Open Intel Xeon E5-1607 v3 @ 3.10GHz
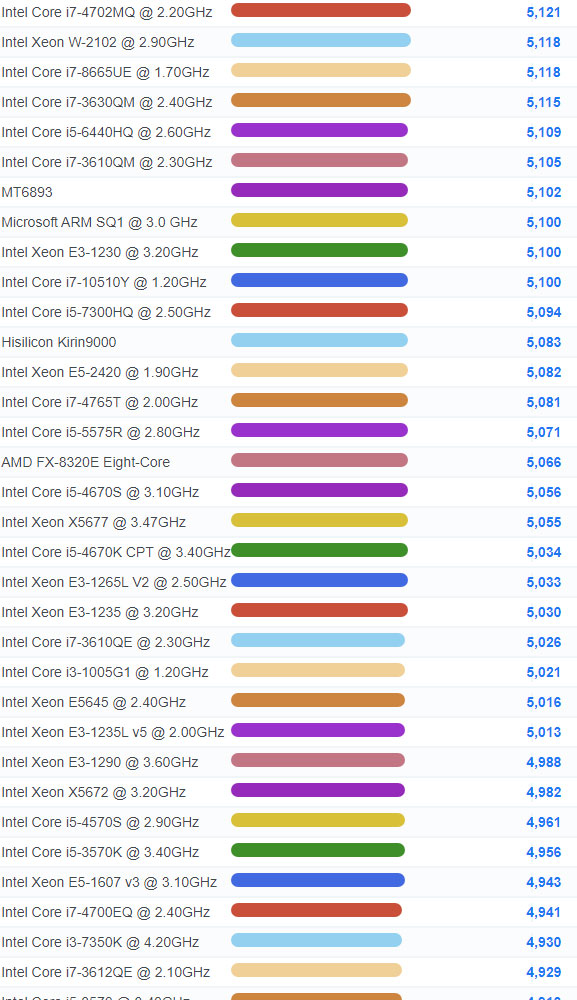Viewport: 577px width, 1000px height. 109,881
